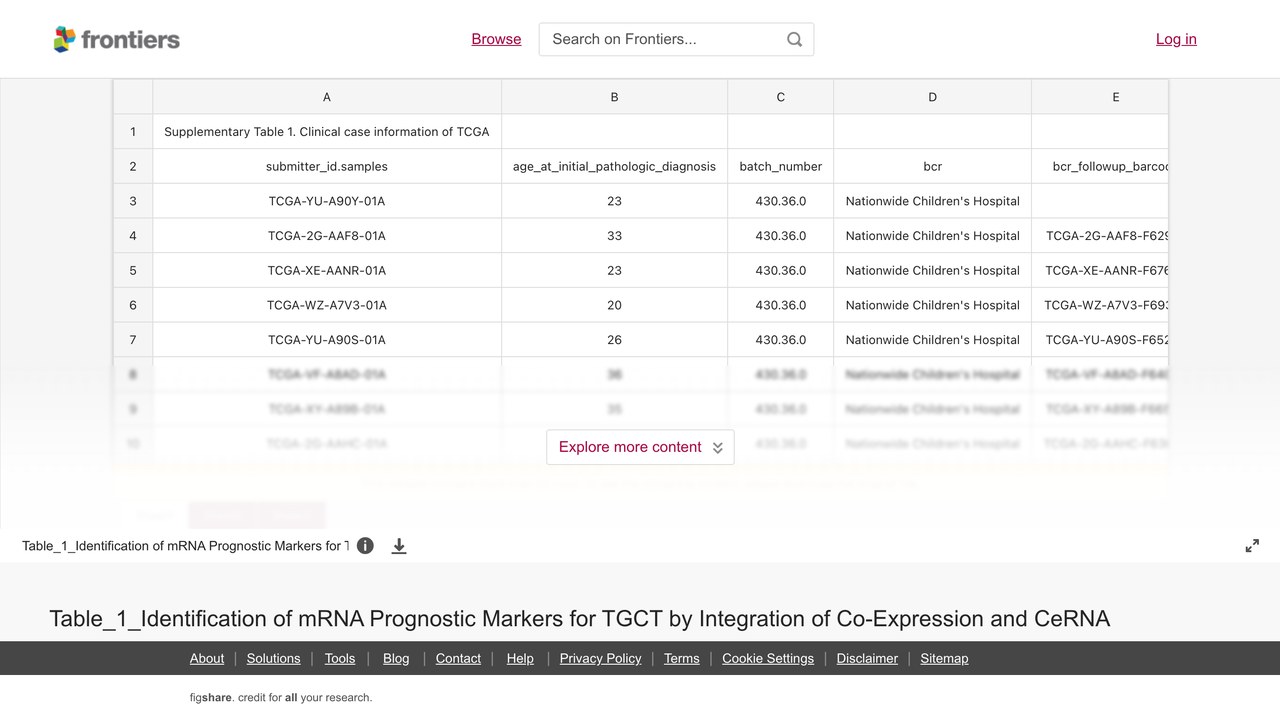Click cell TCGA-YU-A90Y-01A
Viewport: 1280px width, 720px height.
[327, 201]
